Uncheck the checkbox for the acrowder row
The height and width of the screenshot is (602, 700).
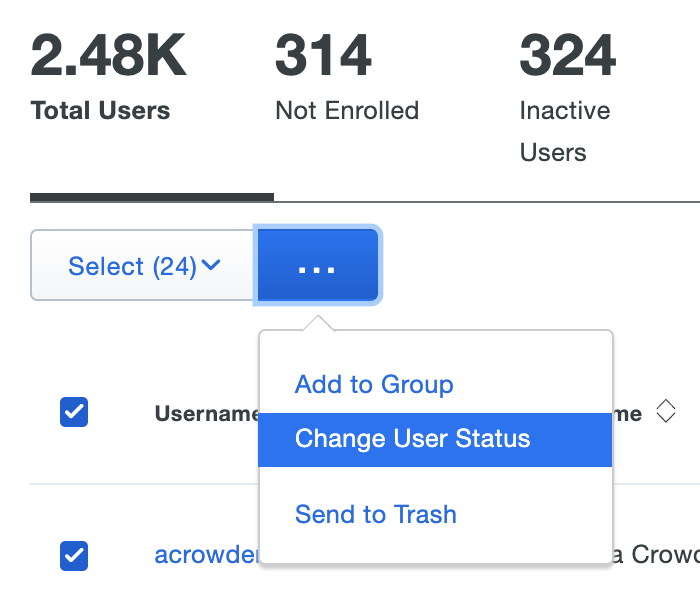(x=74, y=555)
